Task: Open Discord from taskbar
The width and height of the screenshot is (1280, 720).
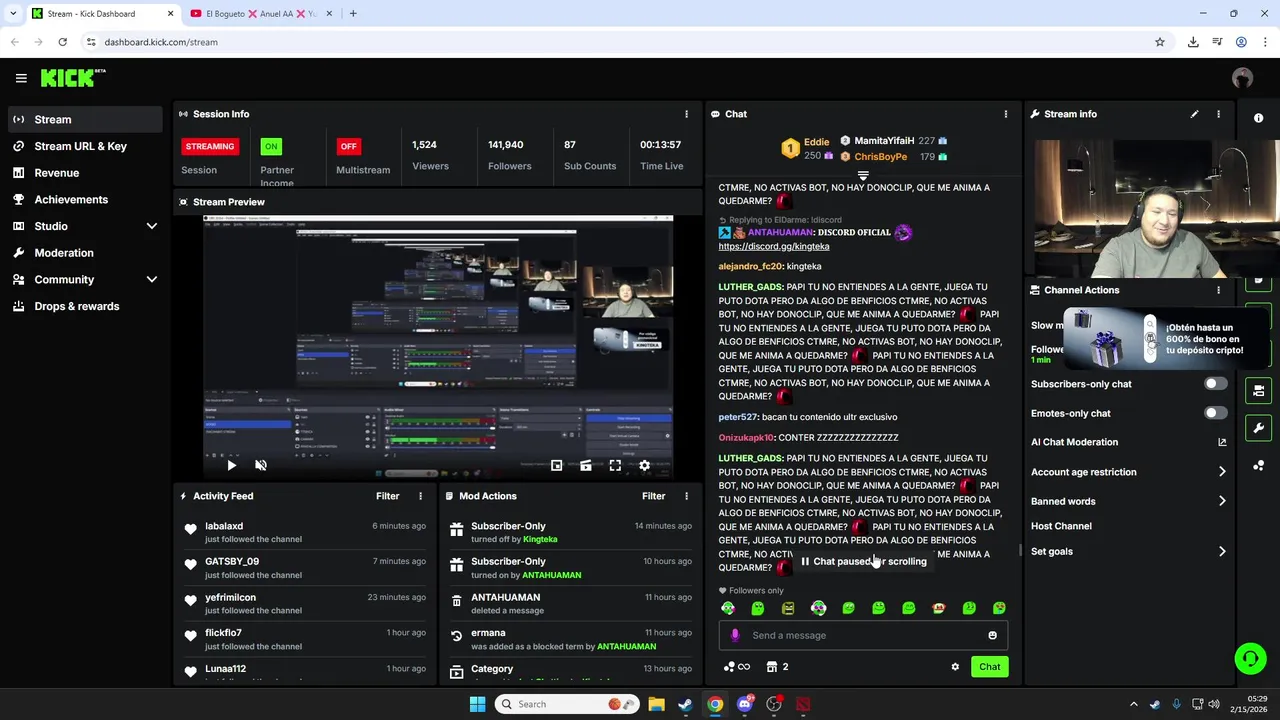Action: (744, 704)
